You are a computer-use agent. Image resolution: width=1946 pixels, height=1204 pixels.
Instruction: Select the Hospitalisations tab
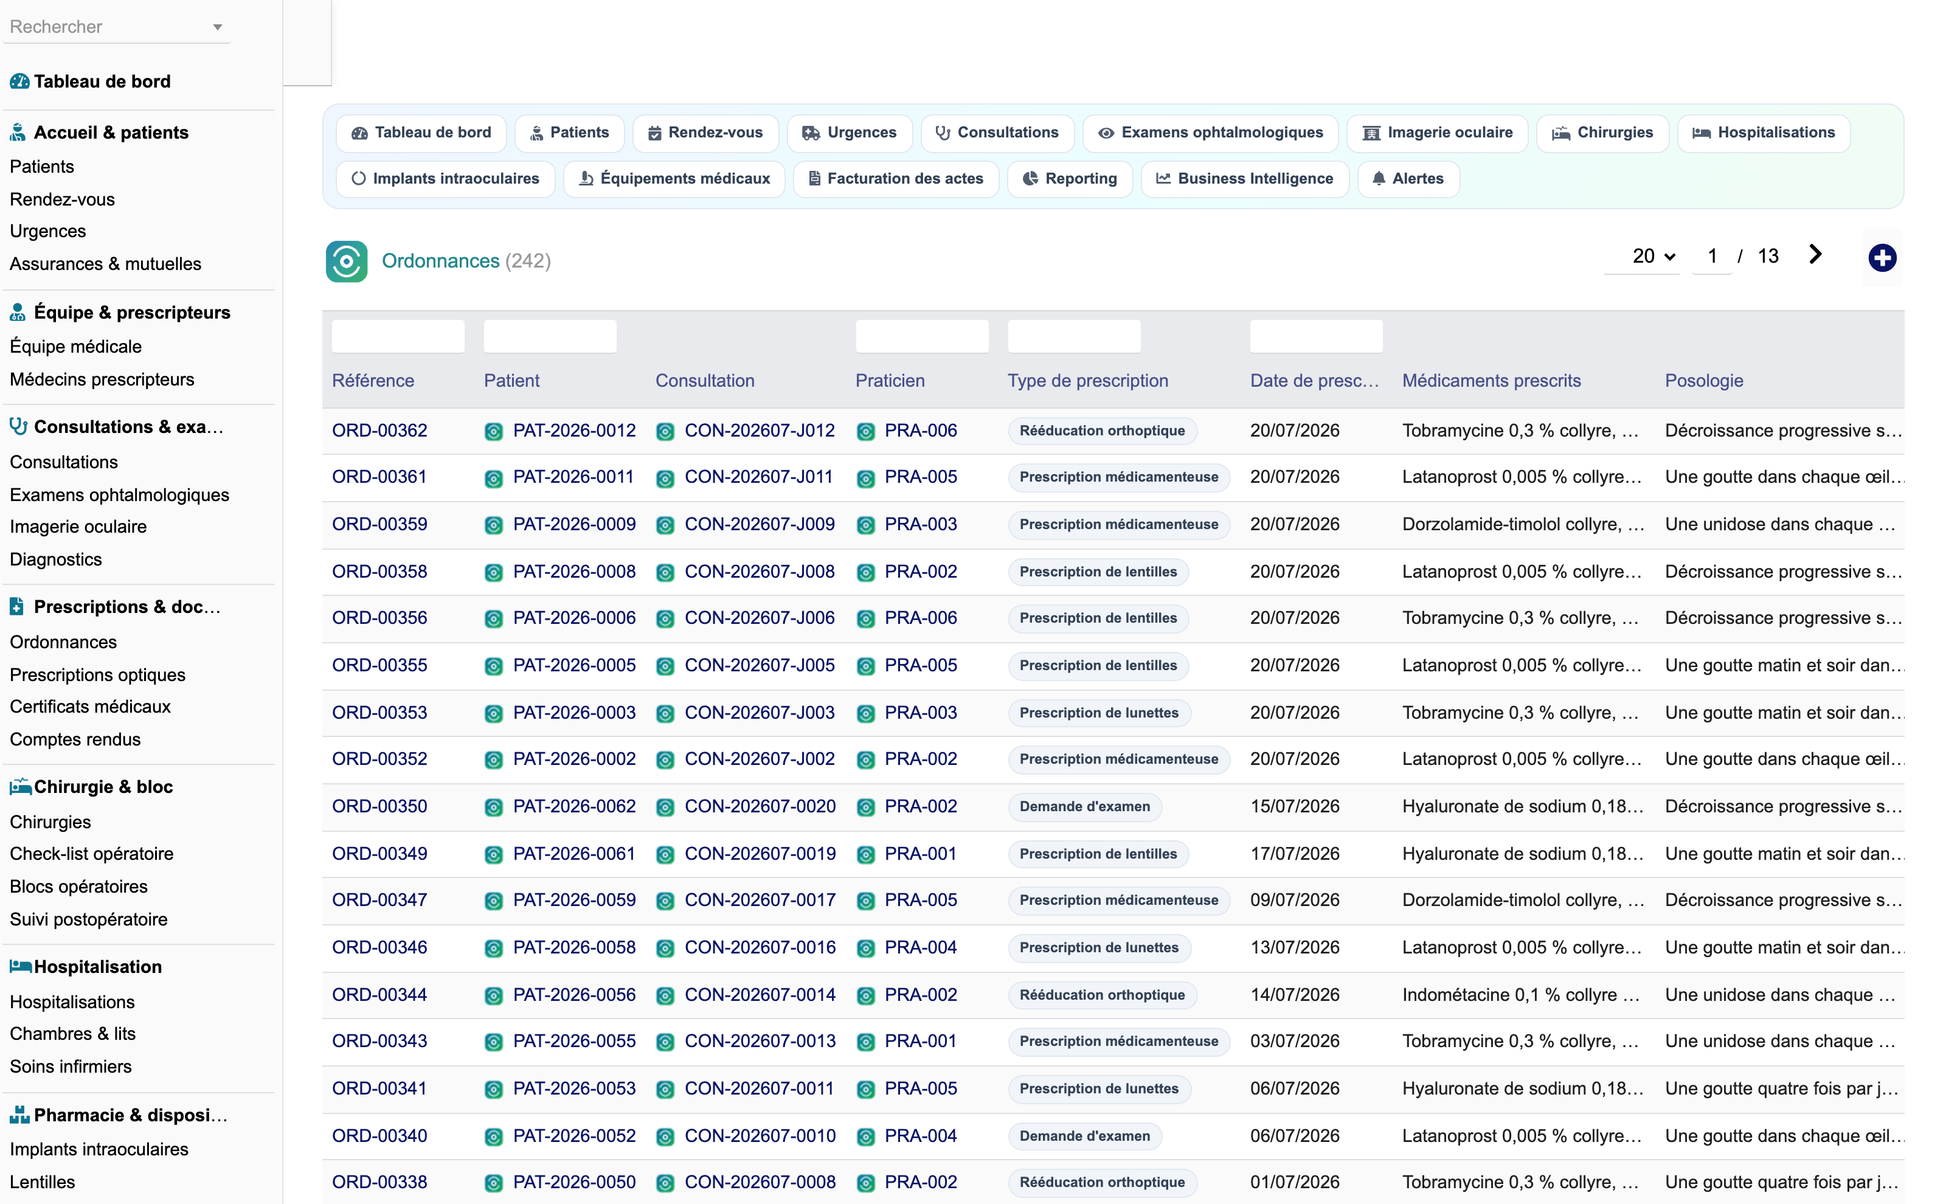pos(1764,133)
